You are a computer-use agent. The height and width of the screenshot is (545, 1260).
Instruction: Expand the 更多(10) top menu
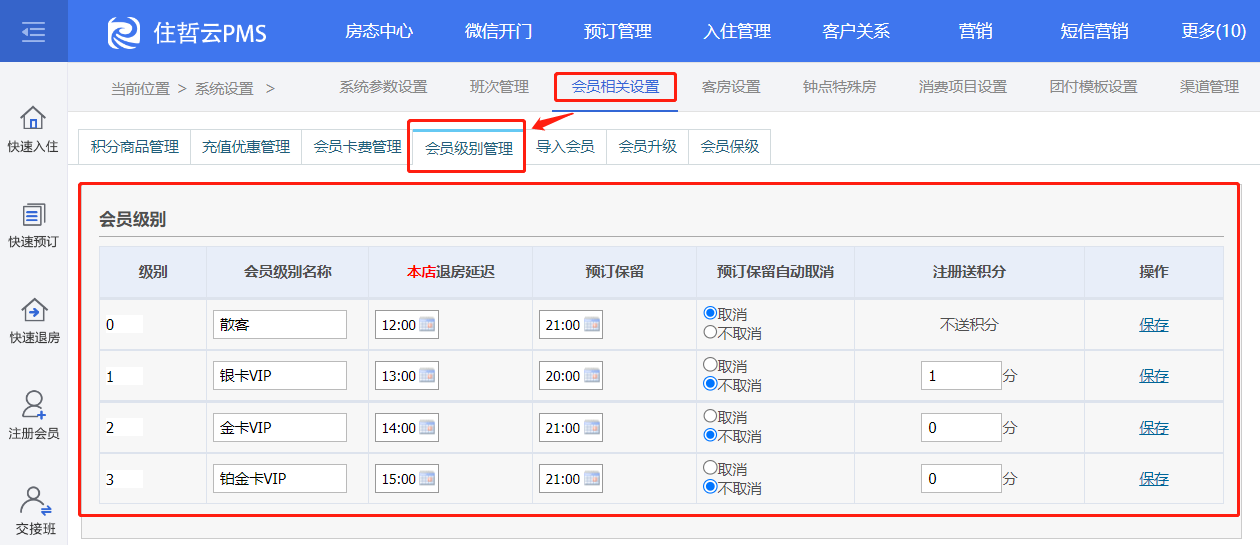coord(1213,31)
